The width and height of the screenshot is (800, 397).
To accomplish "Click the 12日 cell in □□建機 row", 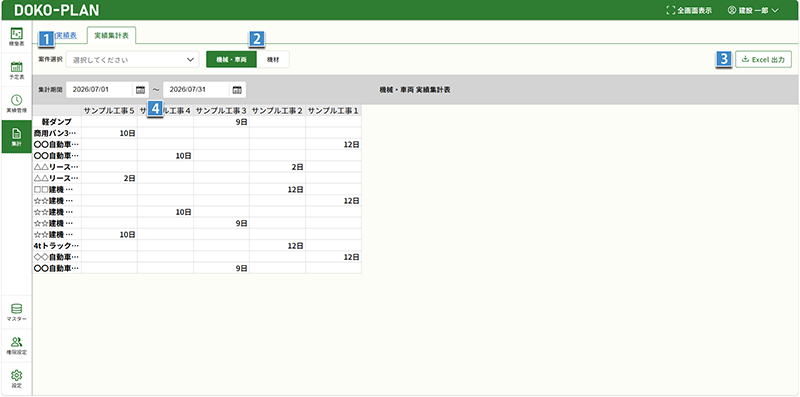I will pos(278,189).
